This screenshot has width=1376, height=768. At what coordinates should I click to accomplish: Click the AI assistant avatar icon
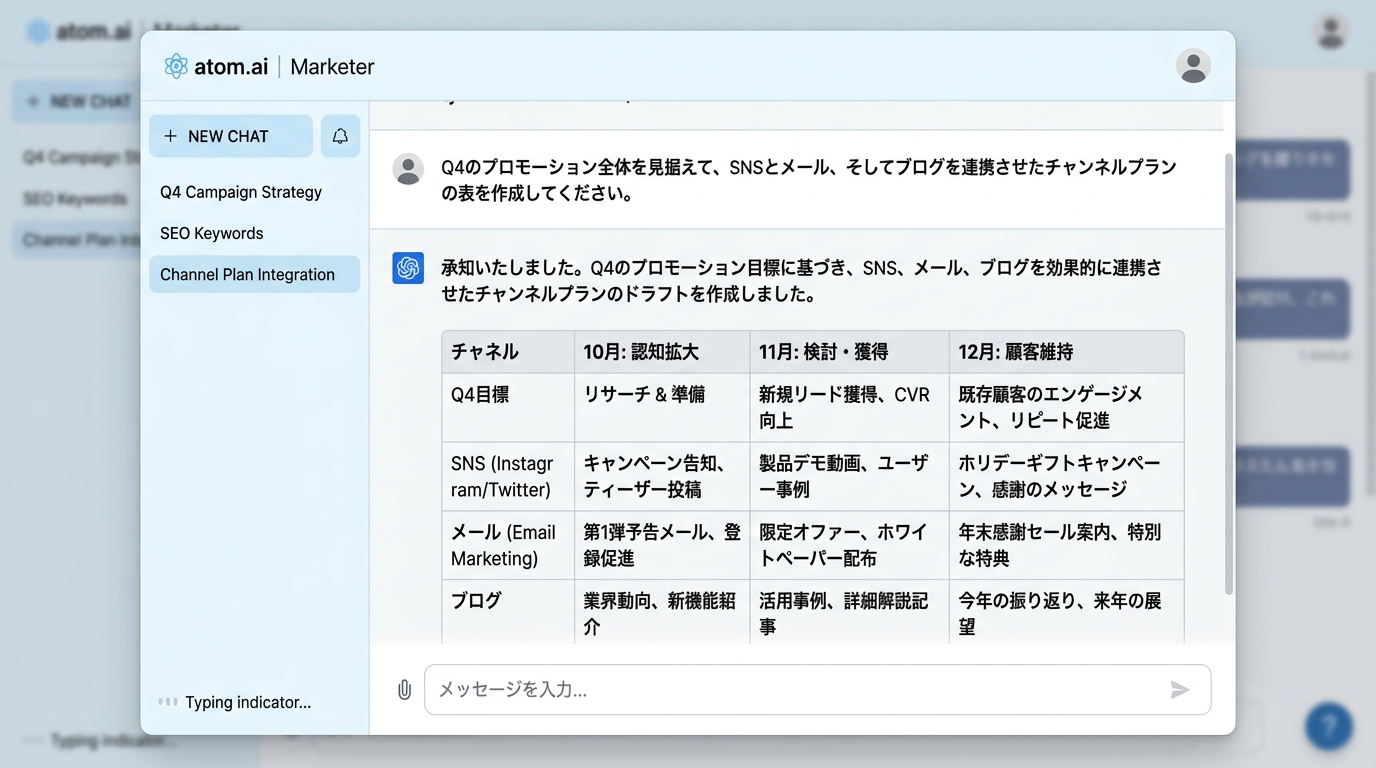pyautogui.click(x=408, y=268)
